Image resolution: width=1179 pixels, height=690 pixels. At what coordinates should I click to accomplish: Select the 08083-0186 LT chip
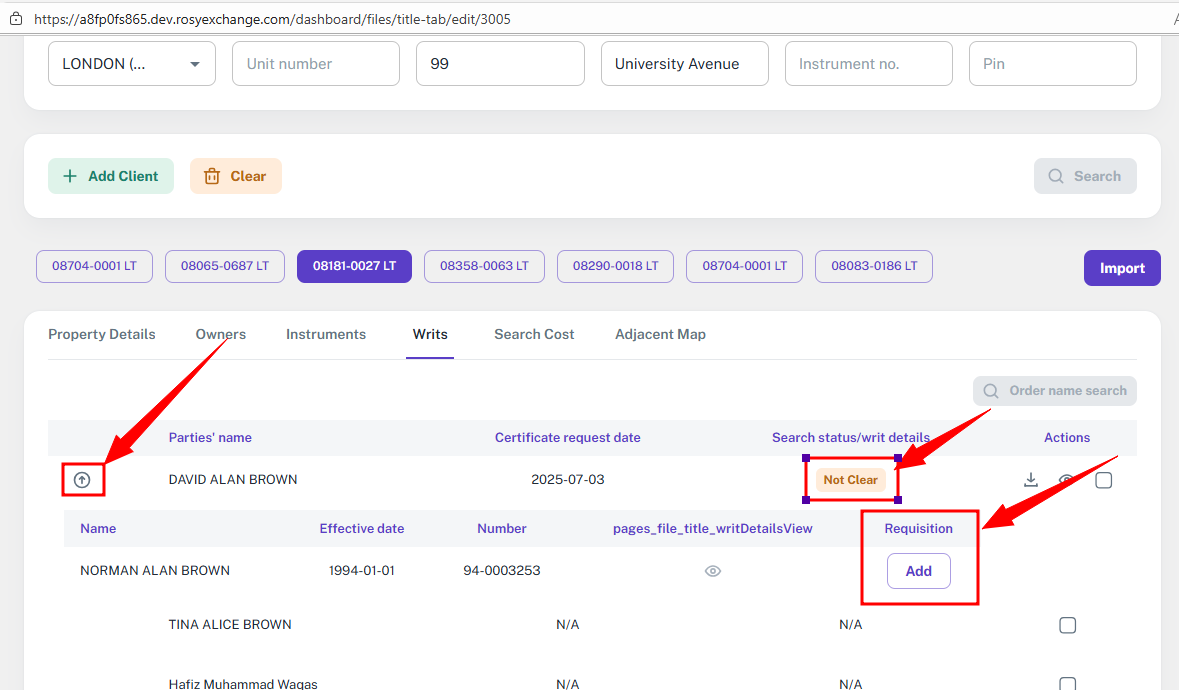point(874,266)
